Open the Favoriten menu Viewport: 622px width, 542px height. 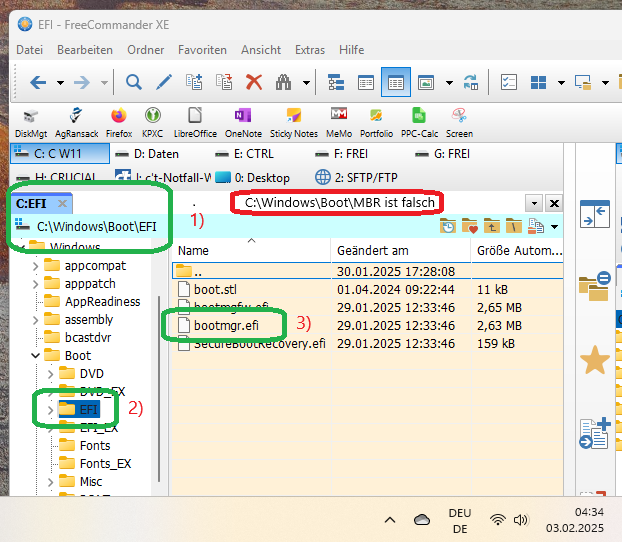[202, 50]
